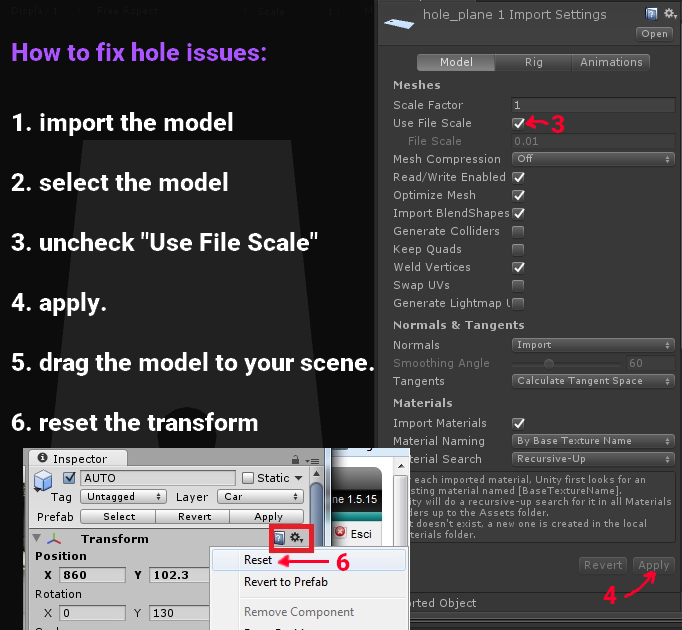This screenshot has height=630, width=682.
Task: Click the Prefab Apply button
Action: [x=268, y=516]
